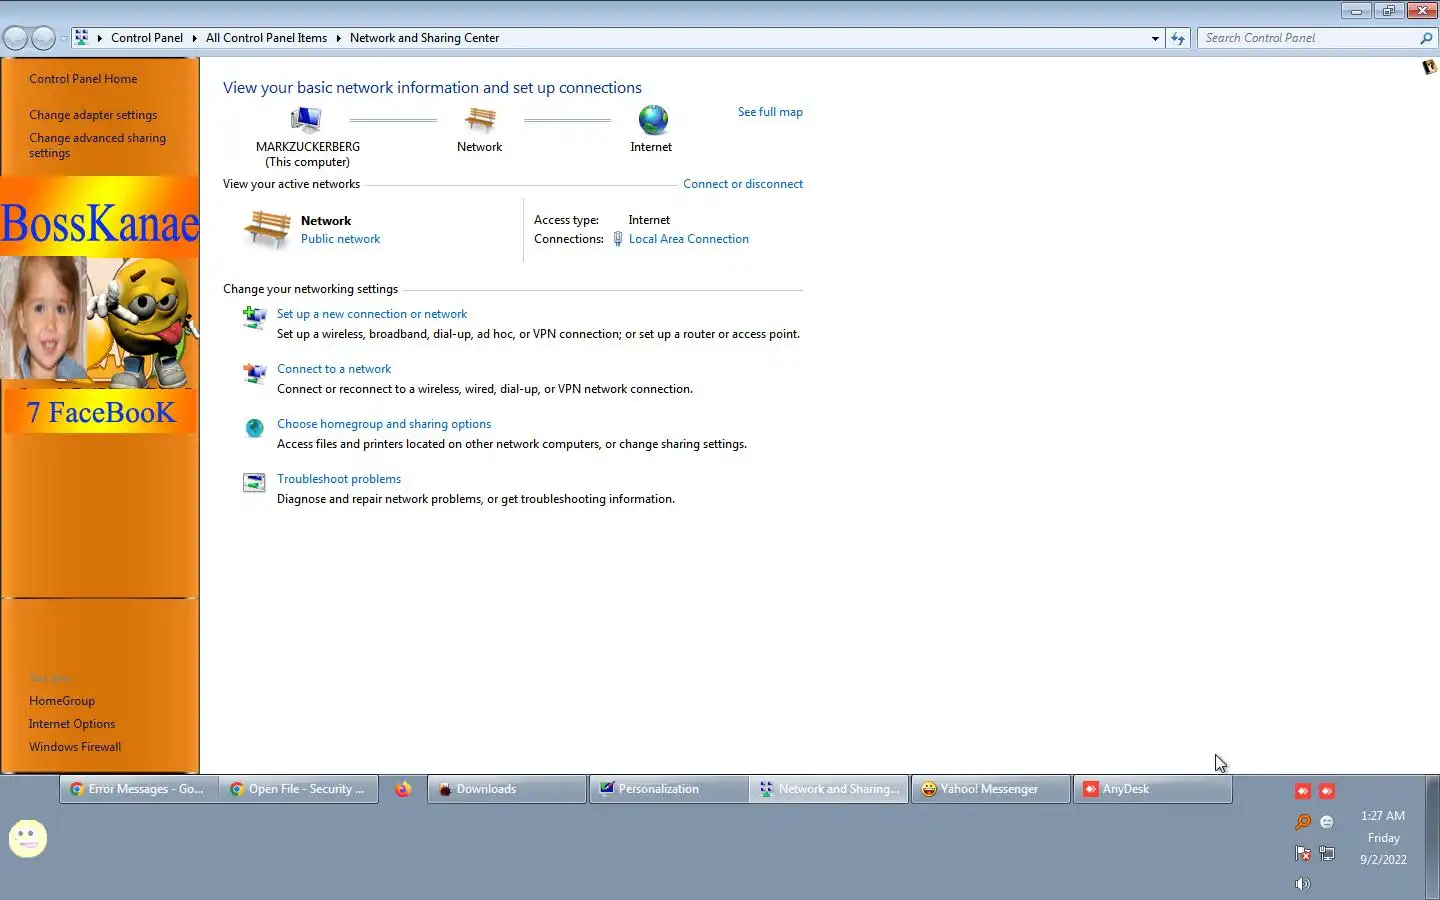Click the Control Panel breadcrumb
This screenshot has width=1440, height=900.
(x=147, y=38)
